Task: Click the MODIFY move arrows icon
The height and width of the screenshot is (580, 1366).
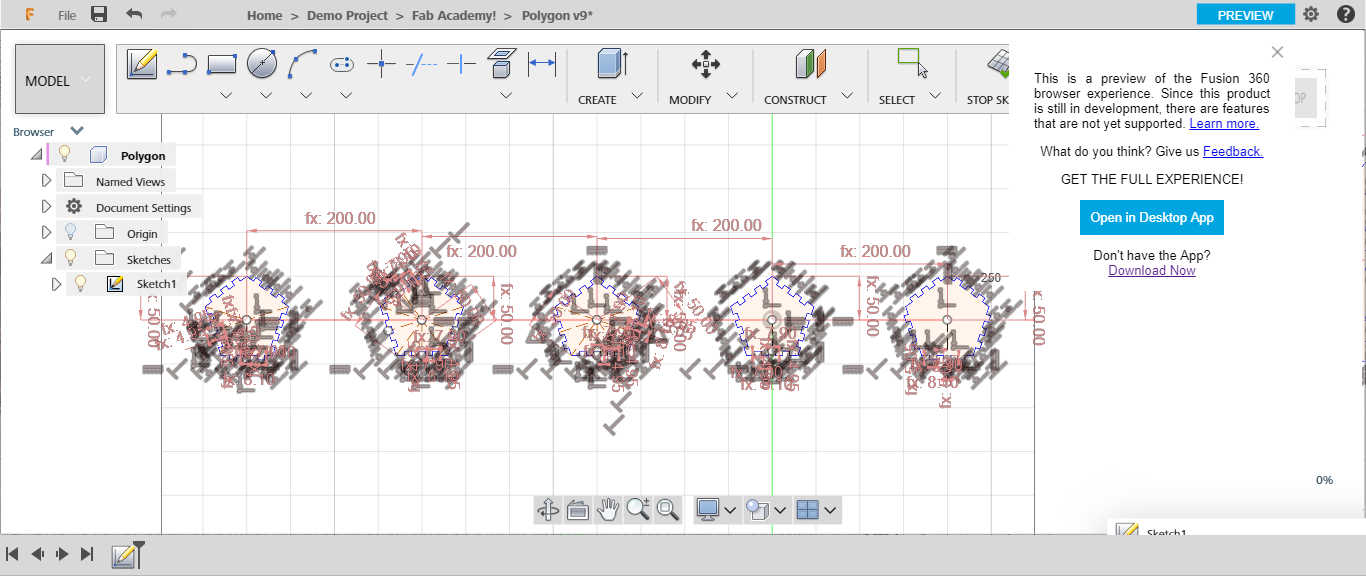Action: (x=706, y=65)
